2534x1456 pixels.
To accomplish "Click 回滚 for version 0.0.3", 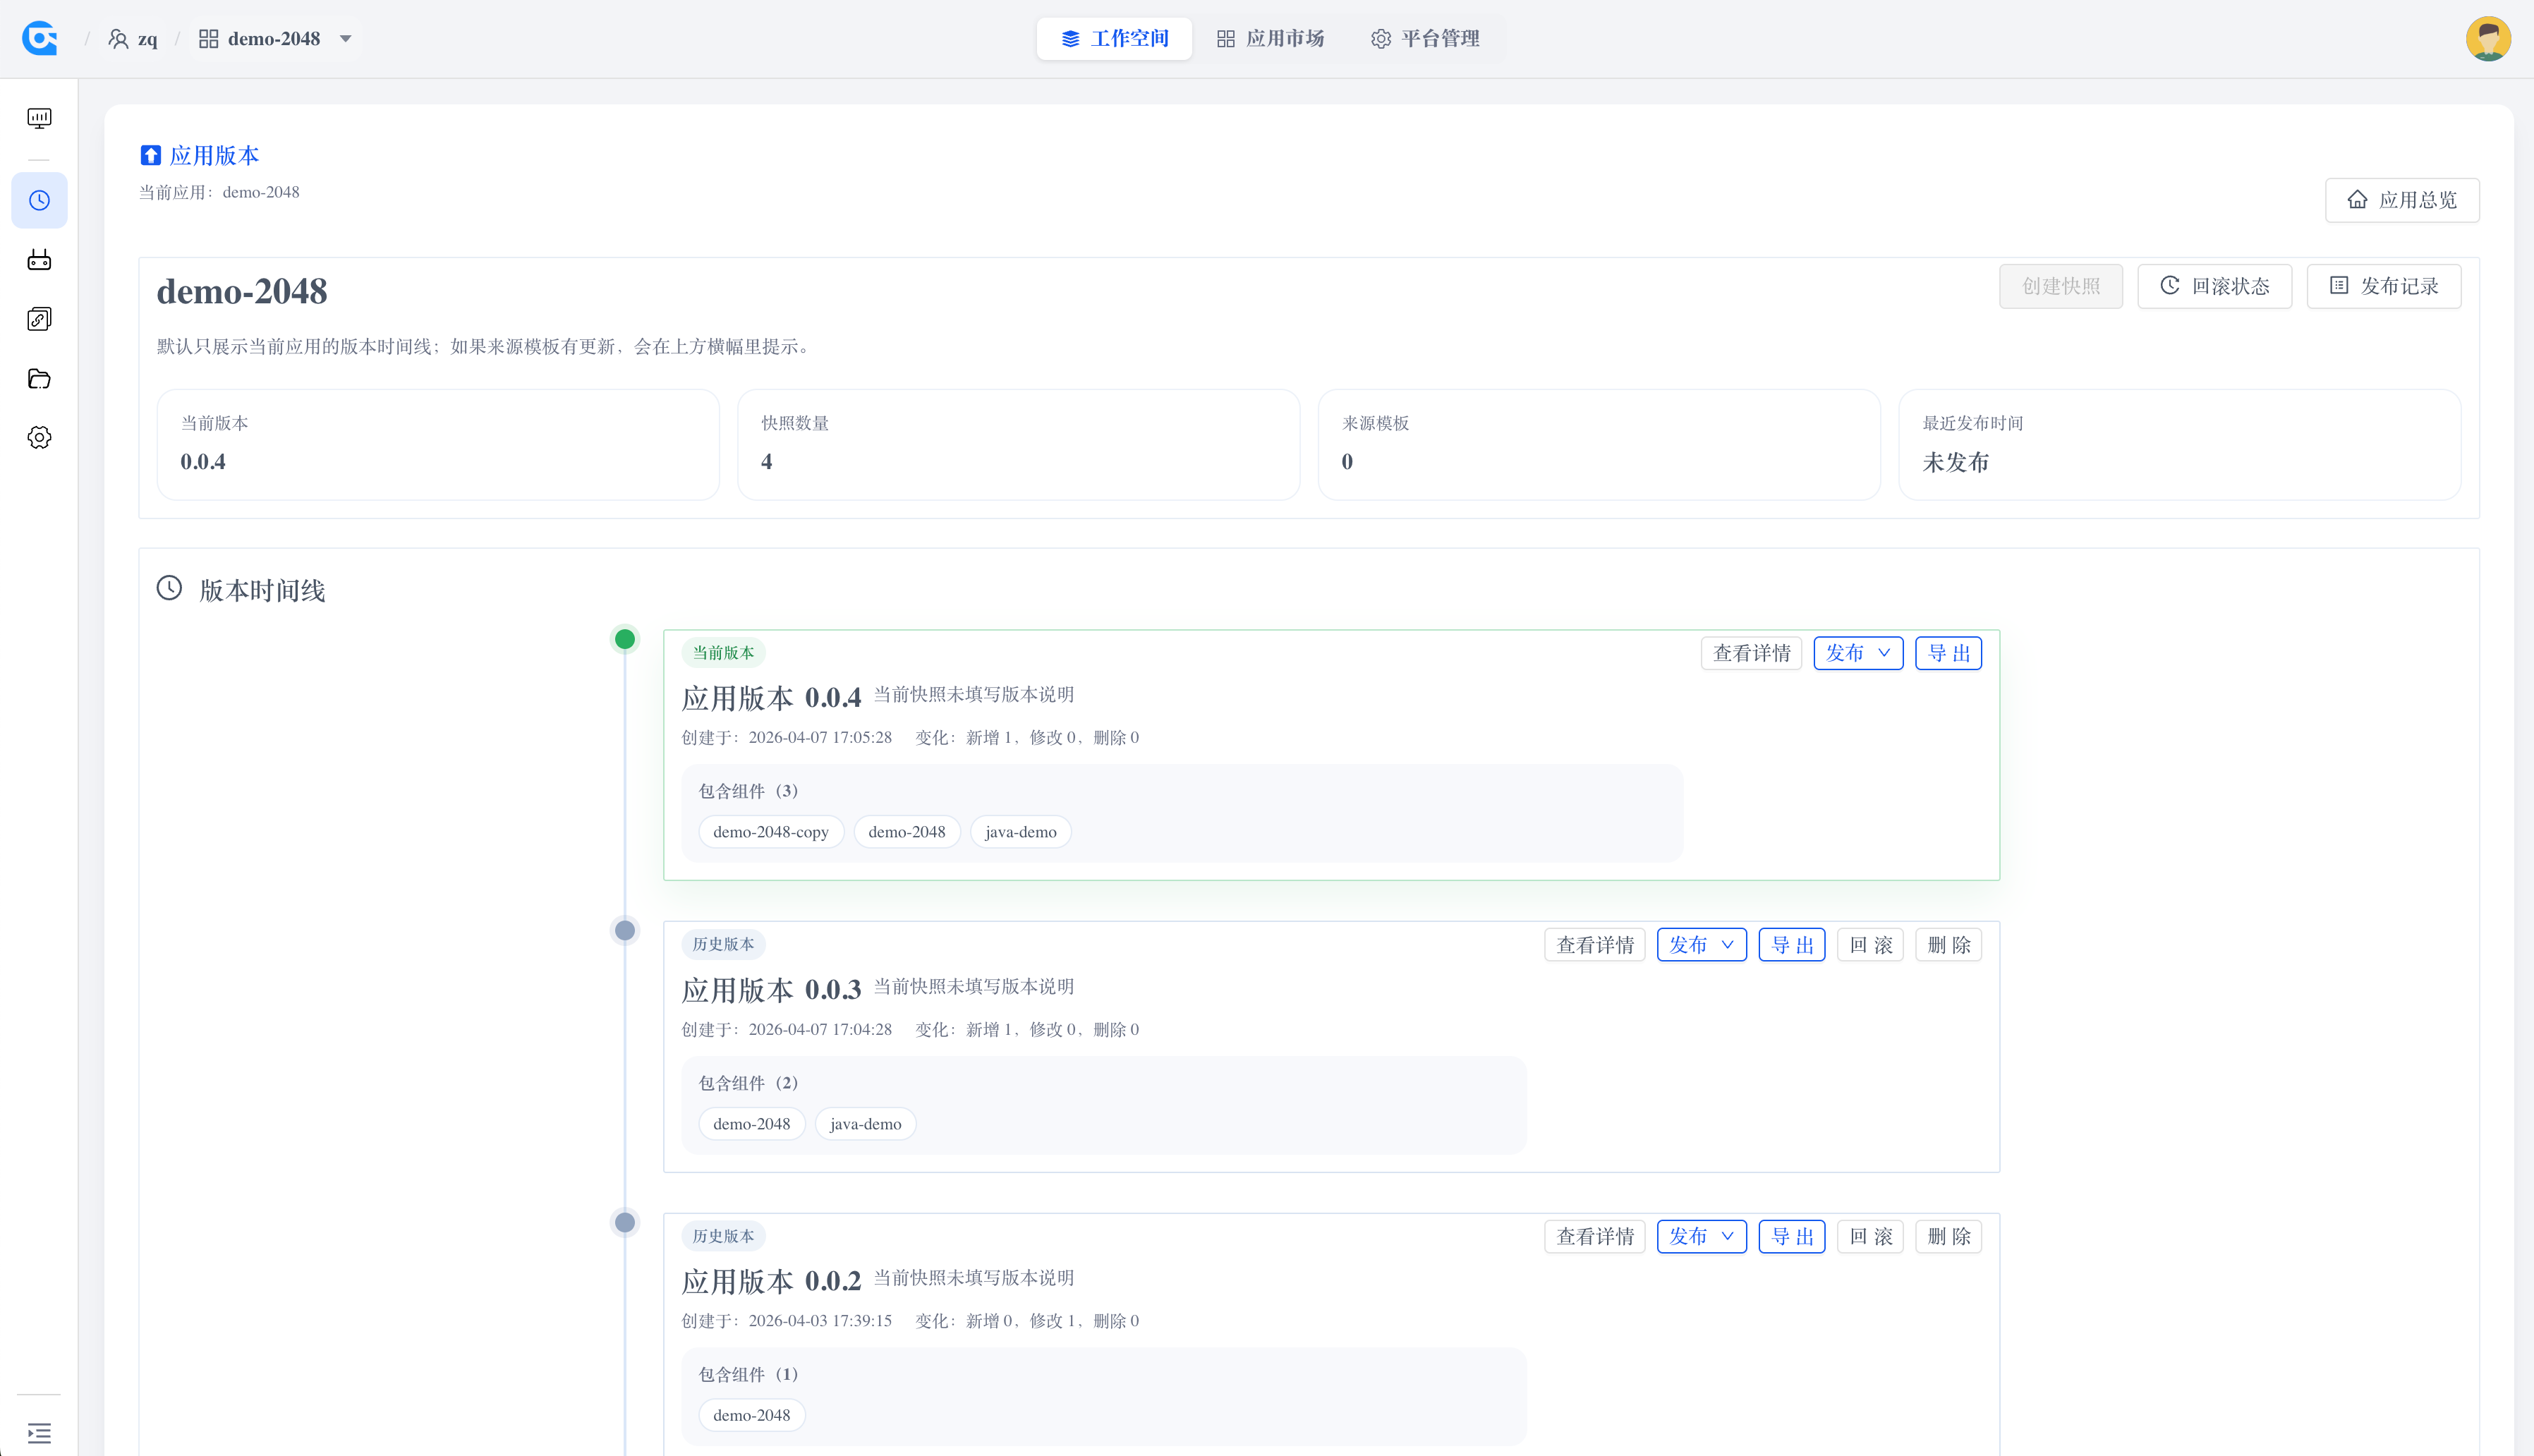I will coord(1870,945).
